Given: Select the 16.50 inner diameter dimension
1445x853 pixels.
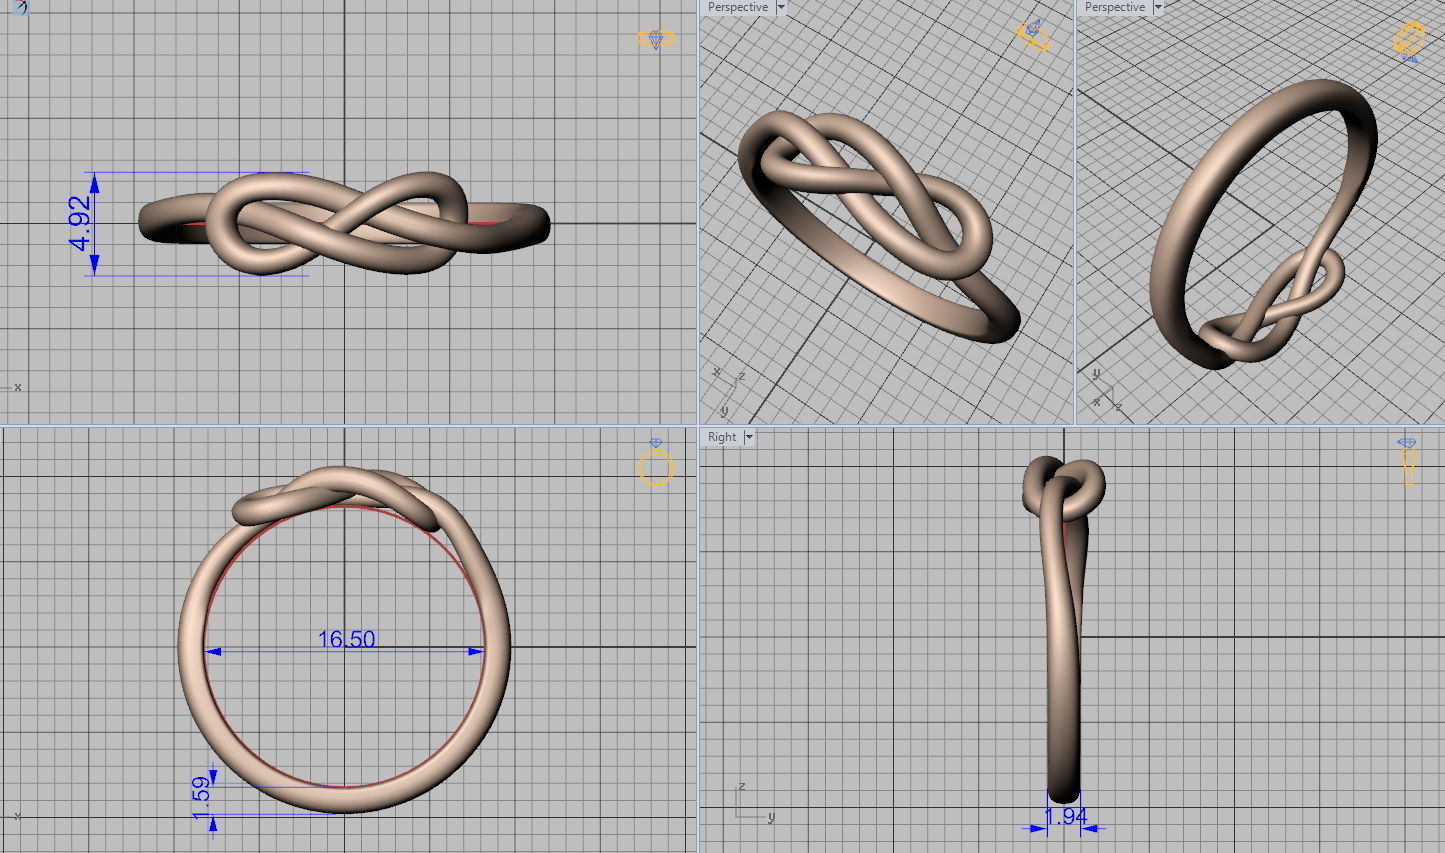Looking at the screenshot, I should [346, 638].
